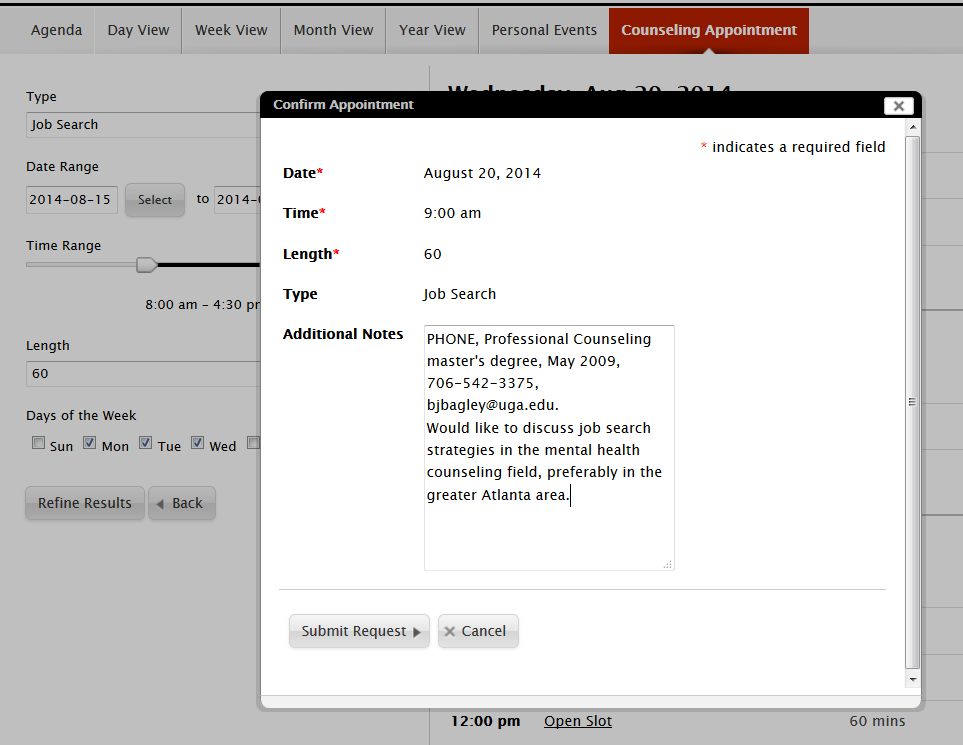Switch to the Agenda tab
963x745 pixels.
click(x=57, y=30)
